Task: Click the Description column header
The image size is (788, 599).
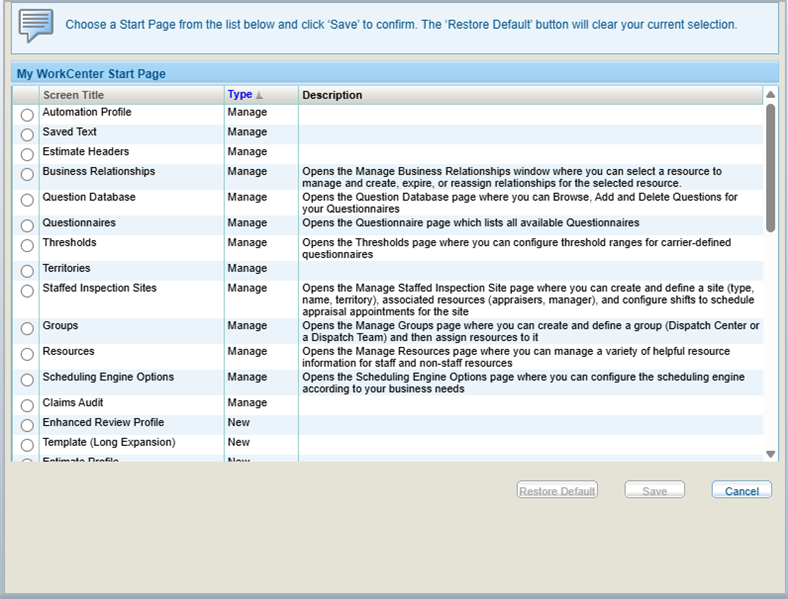Action: point(332,95)
